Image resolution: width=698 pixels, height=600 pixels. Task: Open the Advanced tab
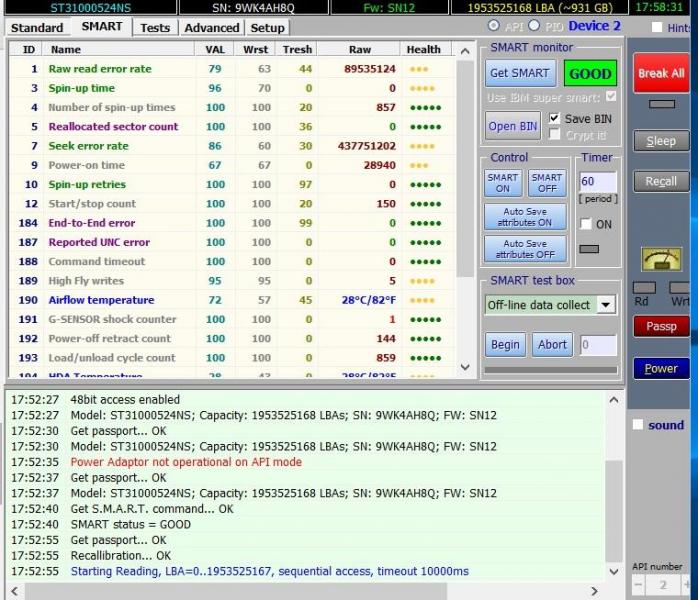tap(212, 28)
